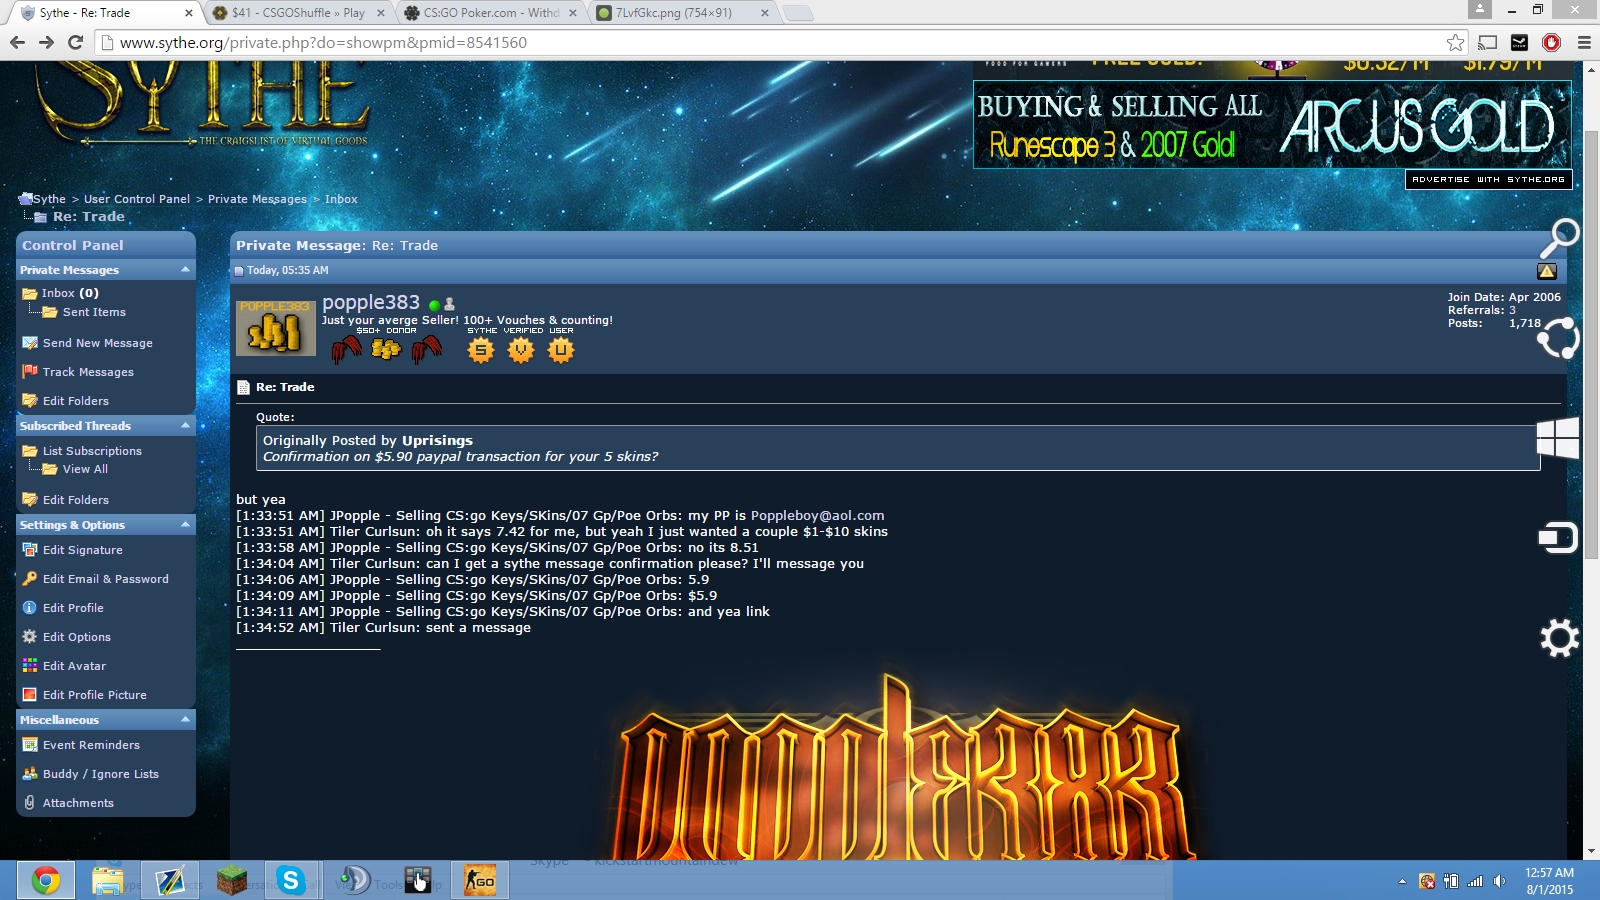Screen dimensions: 1600x900
Task: Open Track Messages
Action: pos(88,372)
